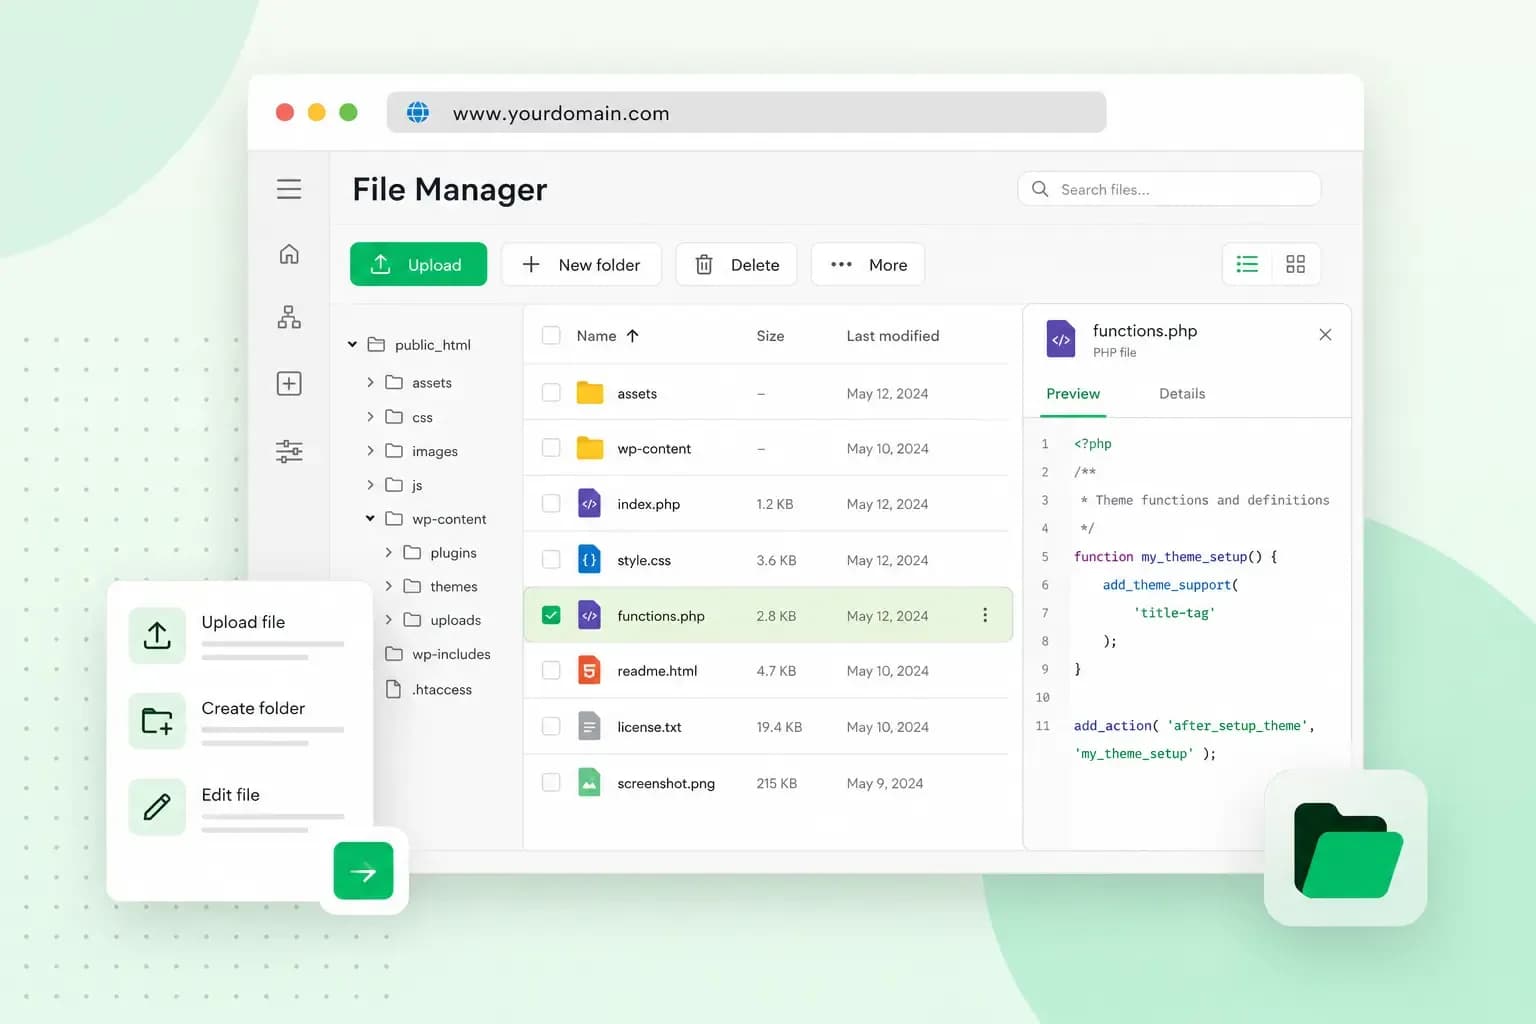Click the purple PHP icon in preview header

click(1061, 339)
